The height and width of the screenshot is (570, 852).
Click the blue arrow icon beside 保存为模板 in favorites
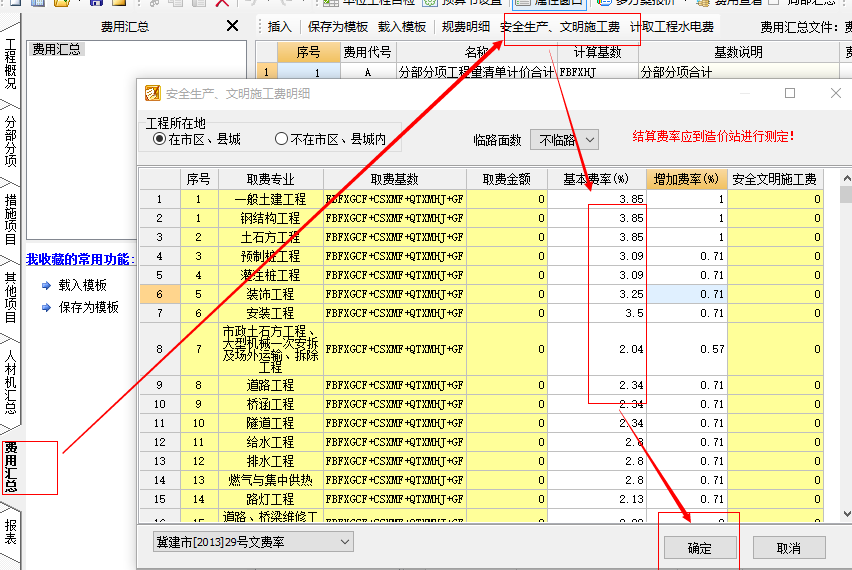click(x=46, y=308)
